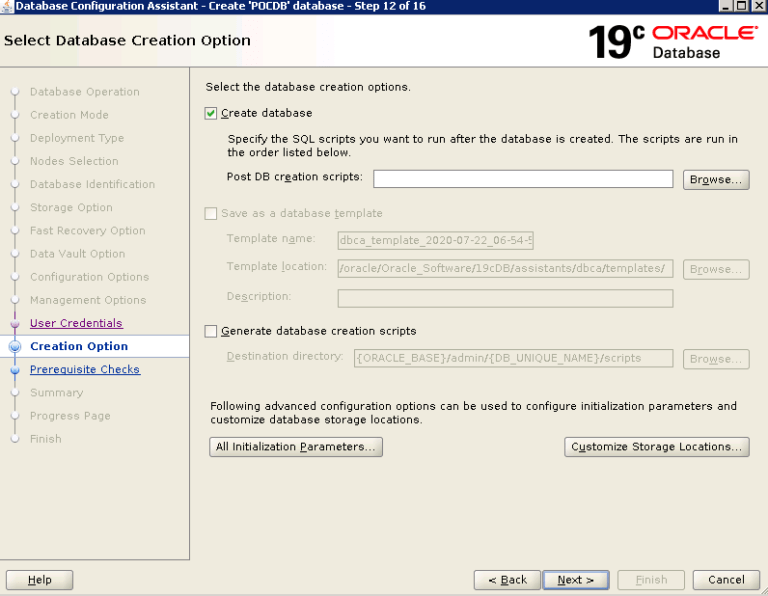Click the Oracle Database 19c logo
The width and height of the screenshot is (768, 596).
[672, 41]
